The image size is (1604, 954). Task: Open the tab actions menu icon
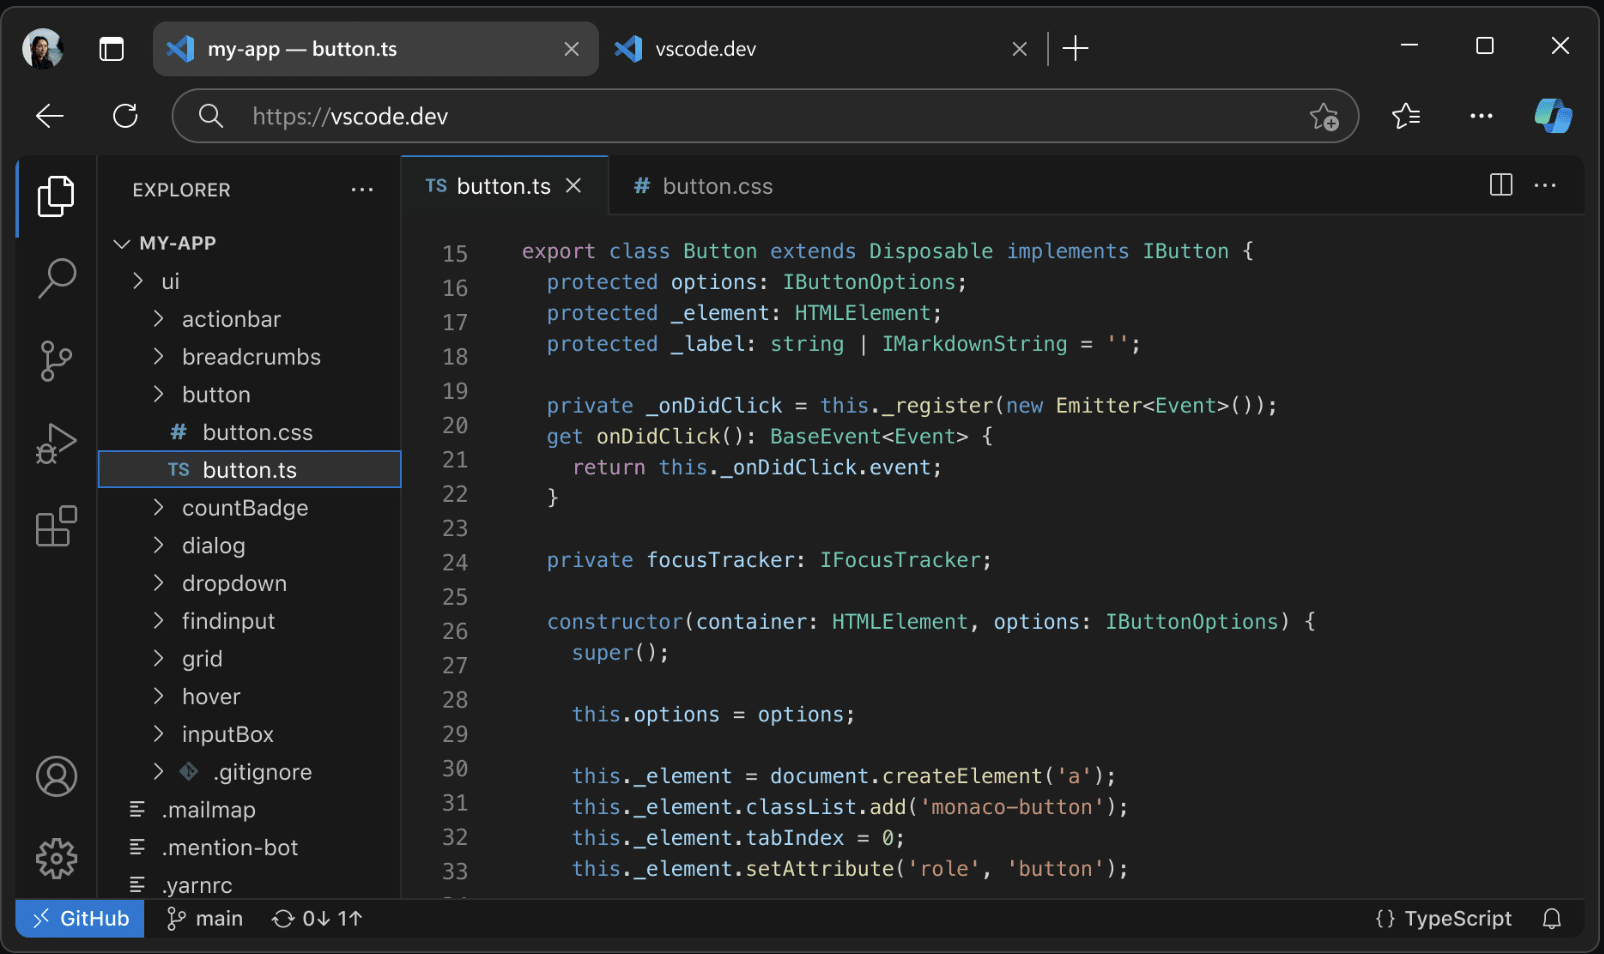(112, 49)
